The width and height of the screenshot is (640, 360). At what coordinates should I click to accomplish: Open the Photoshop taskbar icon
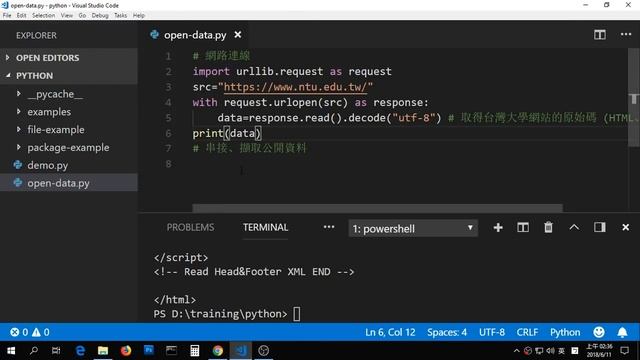[149, 350]
